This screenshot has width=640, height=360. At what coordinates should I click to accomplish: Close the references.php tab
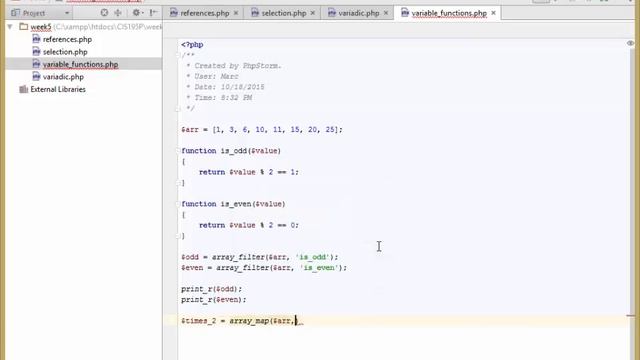click(x=236, y=13)
